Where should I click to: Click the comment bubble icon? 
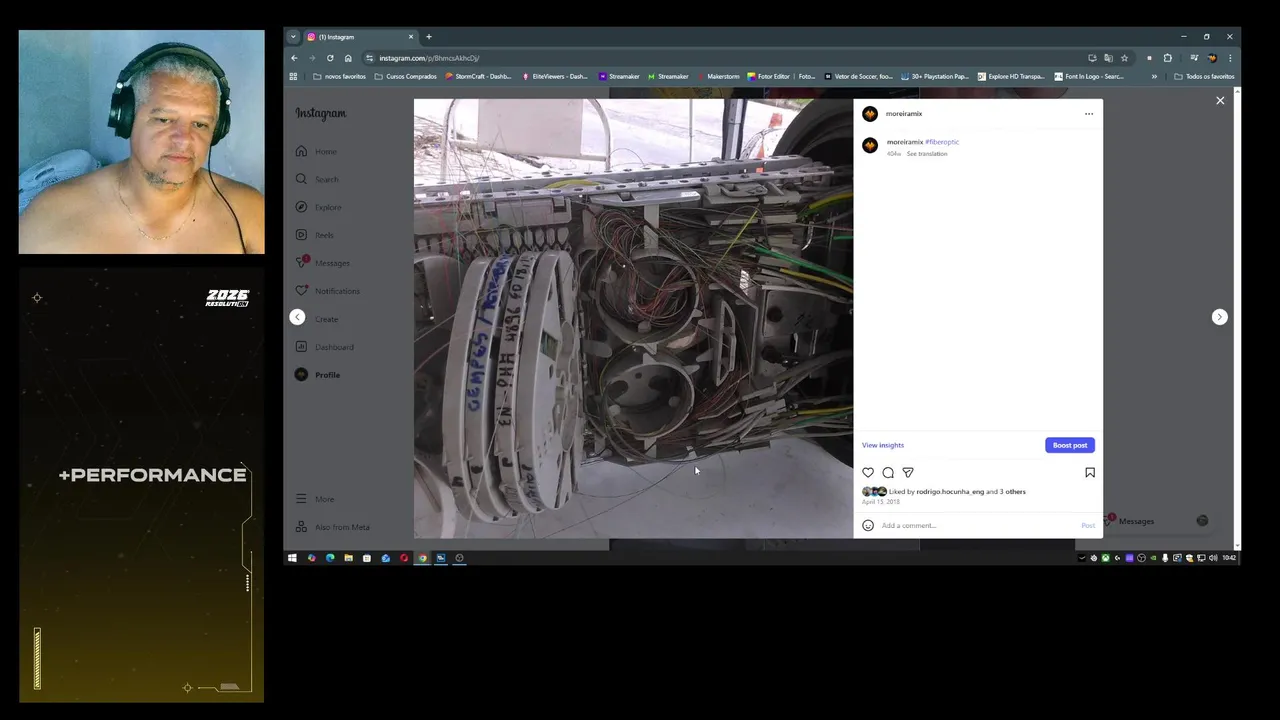(x=888, y=472)
